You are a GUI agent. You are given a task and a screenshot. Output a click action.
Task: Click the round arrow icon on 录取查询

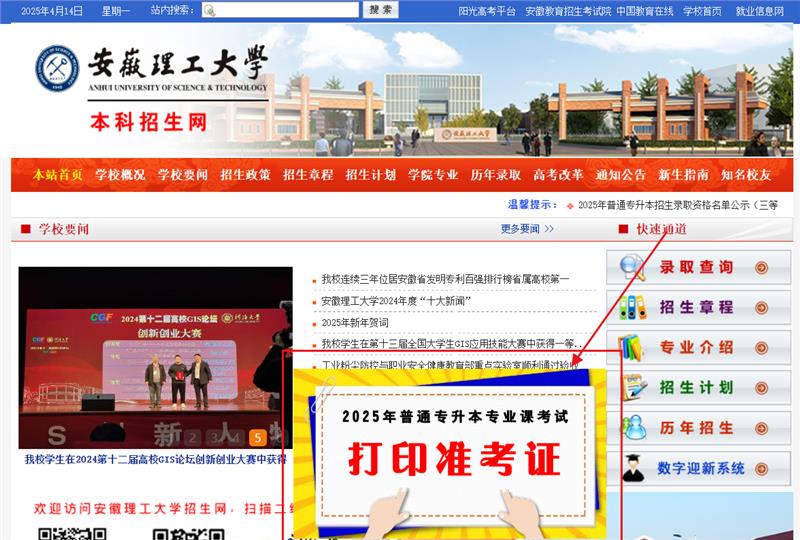coord(761,267)
